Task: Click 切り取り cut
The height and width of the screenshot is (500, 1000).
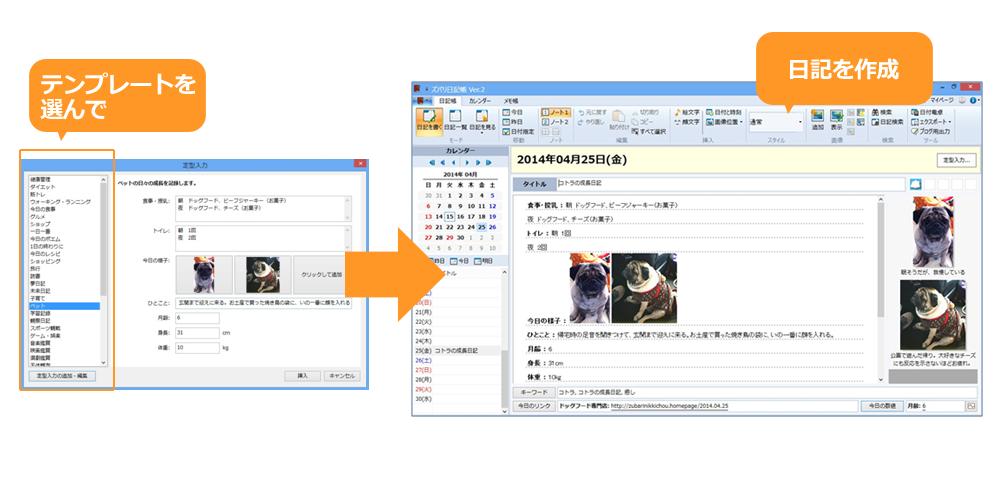Action: pyautogui.click(x=645, y=112)
